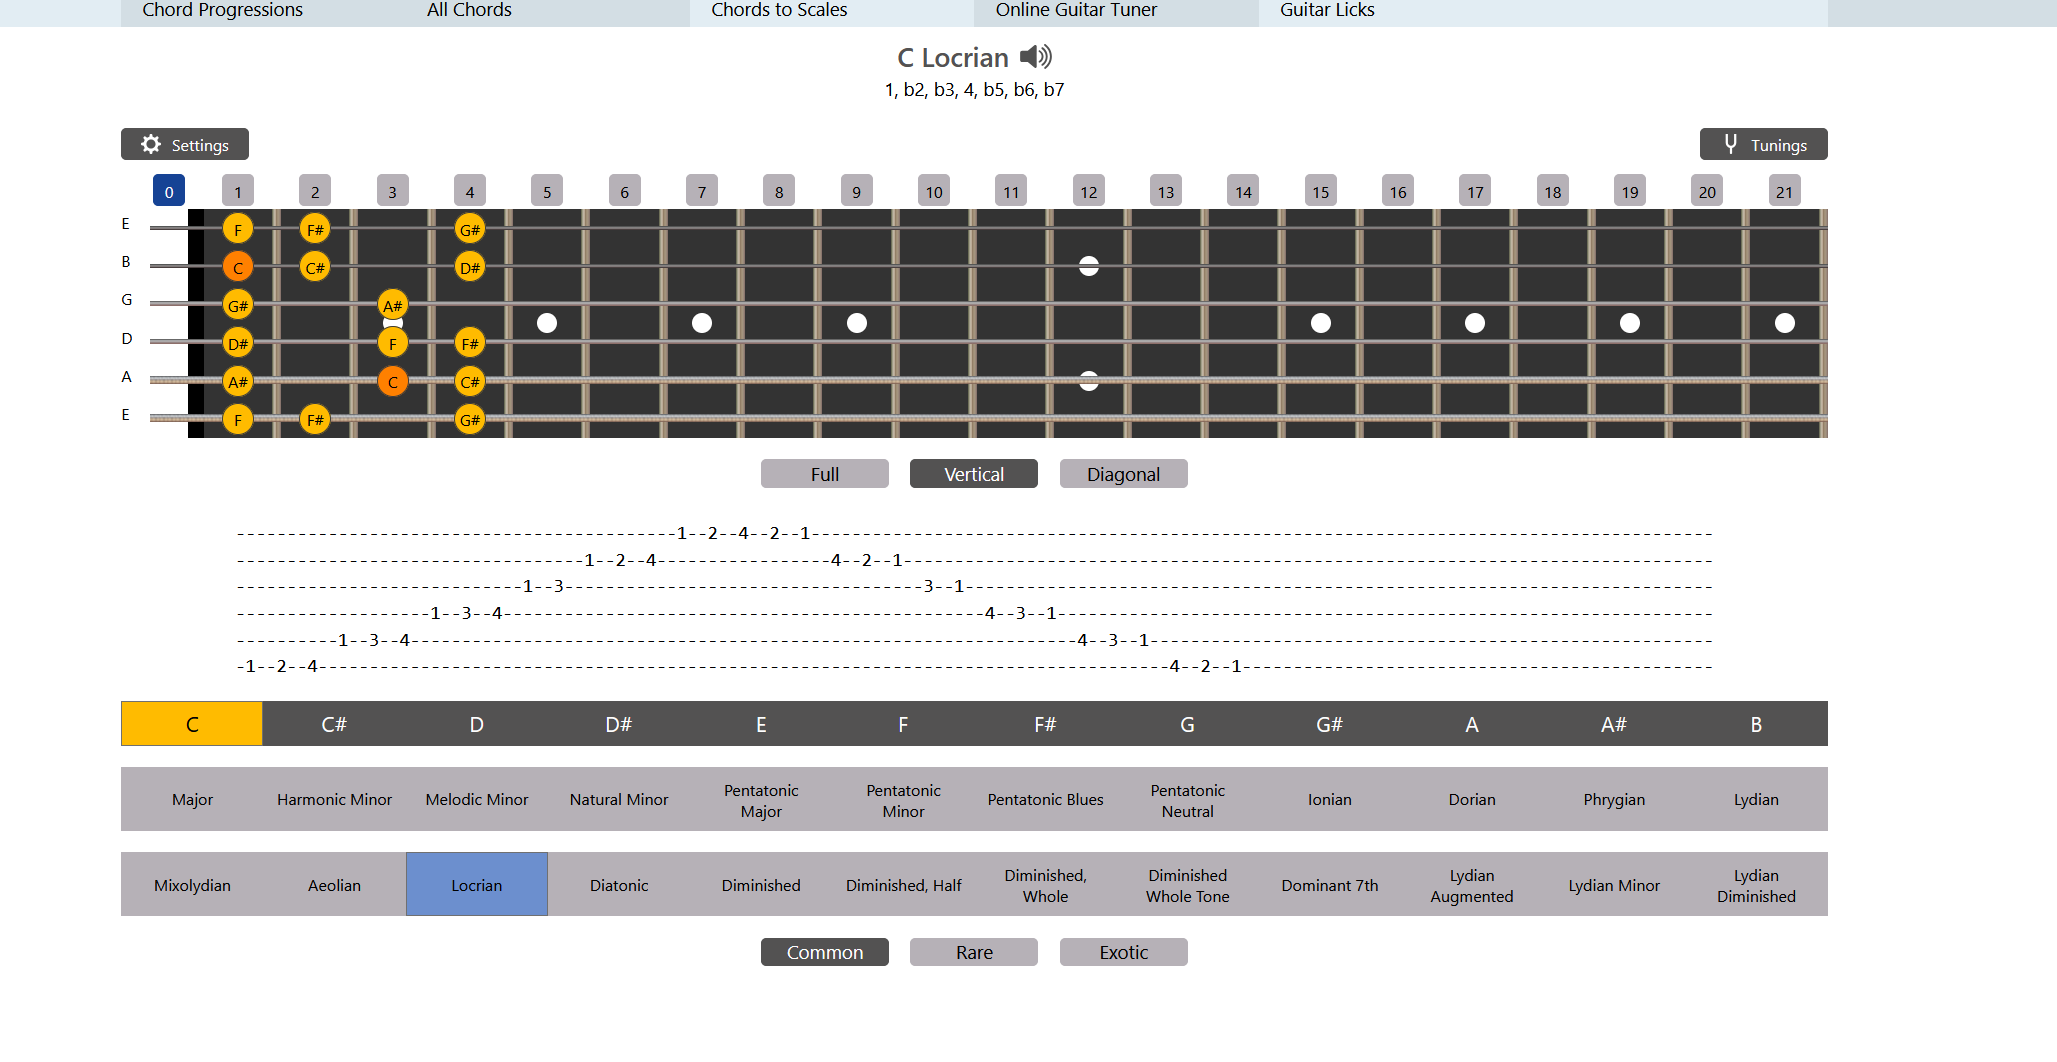This screenshot has height=1062, width=2057.
Task: Click the F# note on low E string
Action: pyautogui.click(x=315, y=419)
